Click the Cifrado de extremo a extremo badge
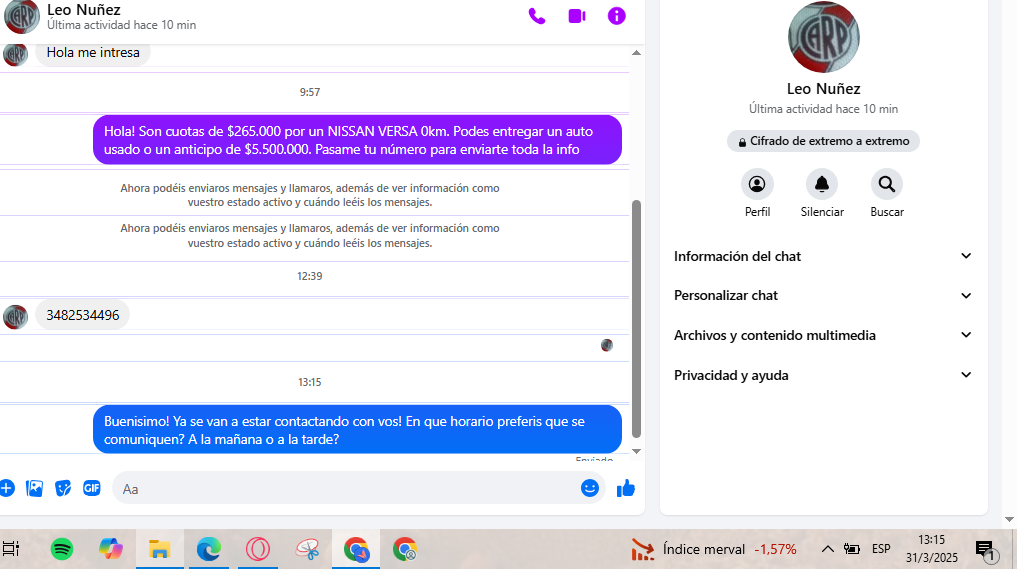 [823, 142]
